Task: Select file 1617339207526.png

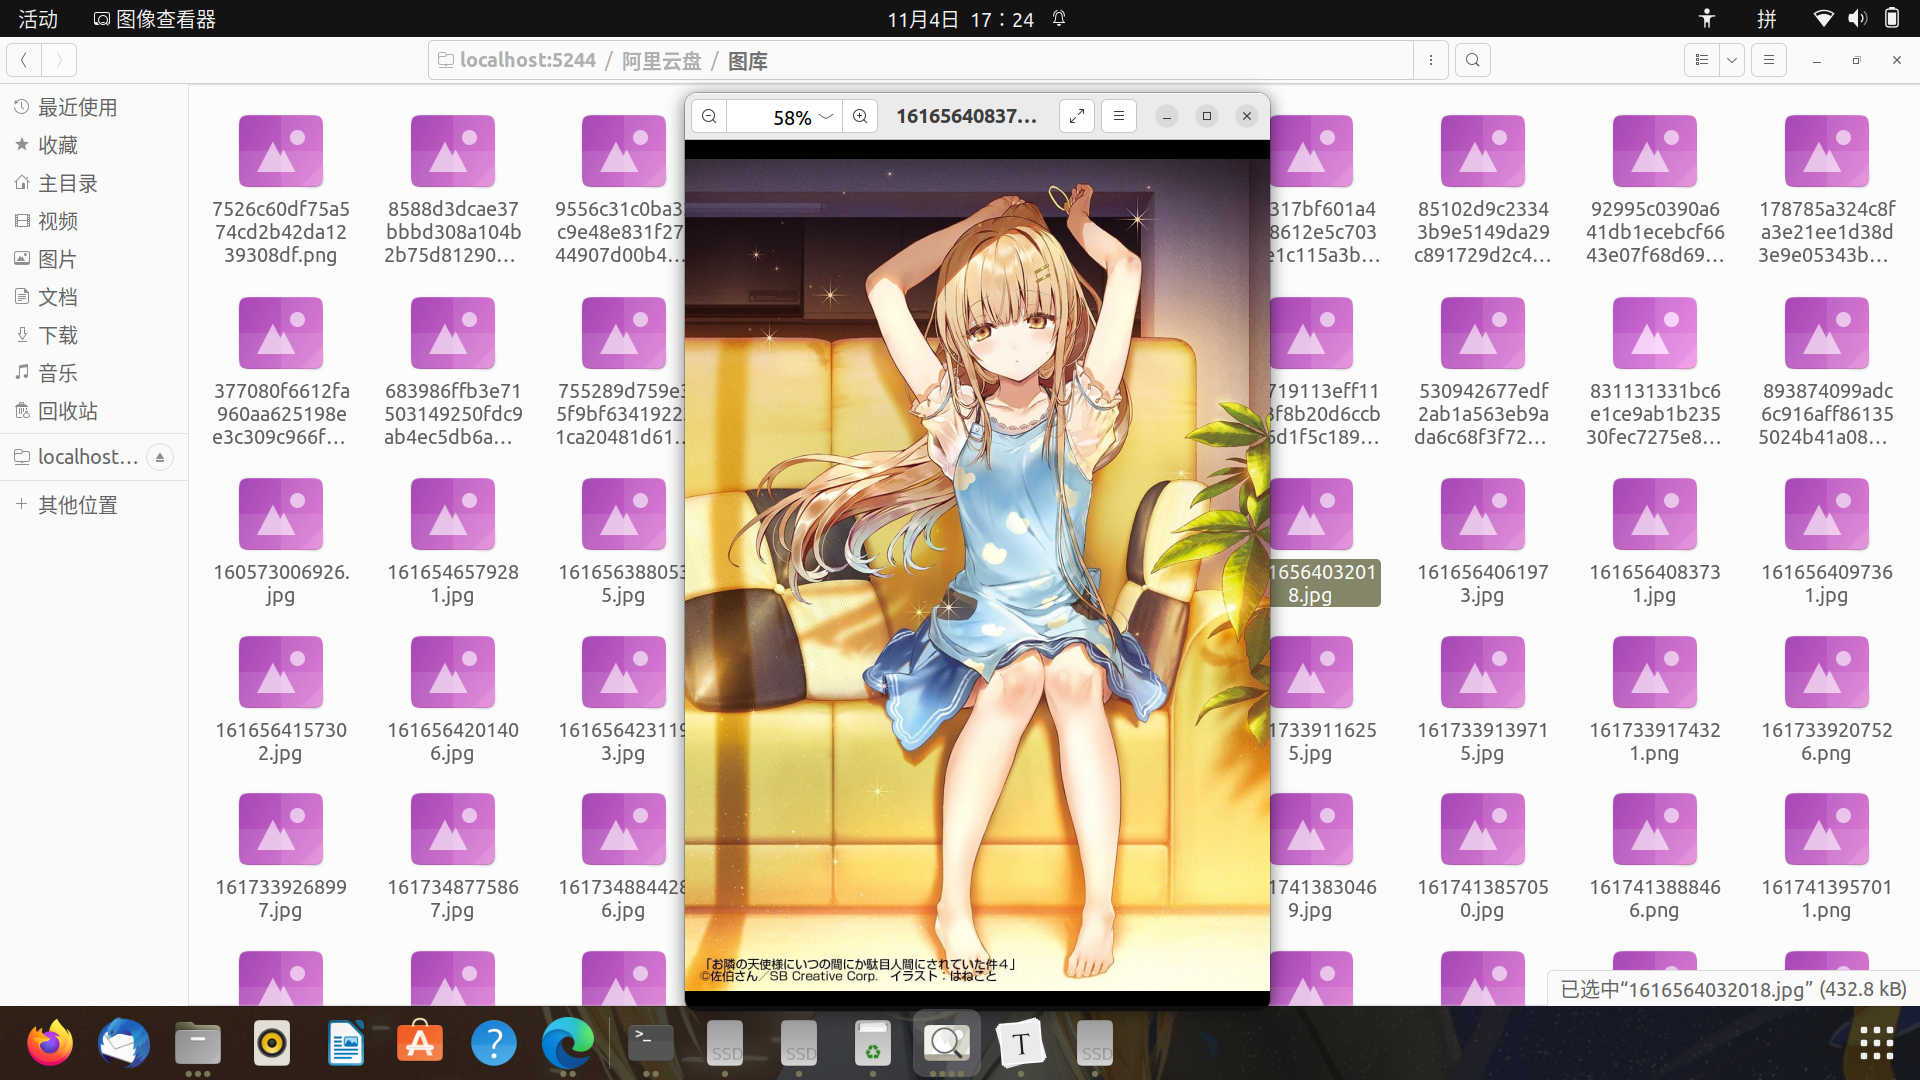Action: point(1827,700)
